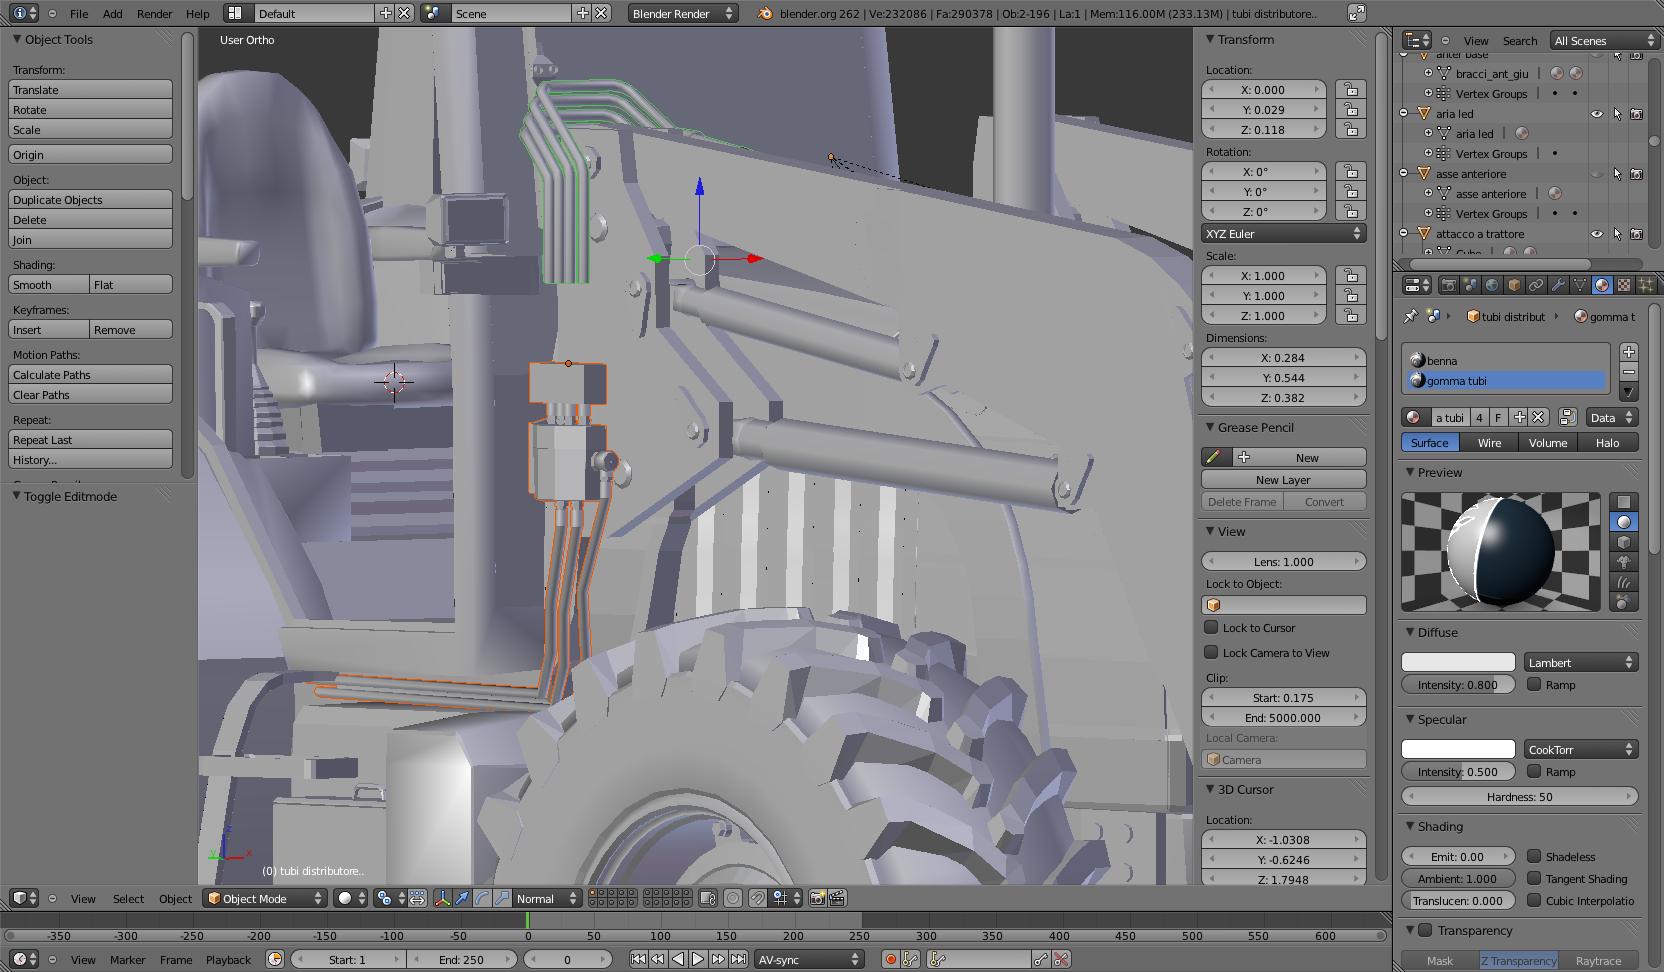The width and height of the screenshot is (1664, 972).
Task: Open the AV-sync playback dropdown
Action: click(807, 959)
